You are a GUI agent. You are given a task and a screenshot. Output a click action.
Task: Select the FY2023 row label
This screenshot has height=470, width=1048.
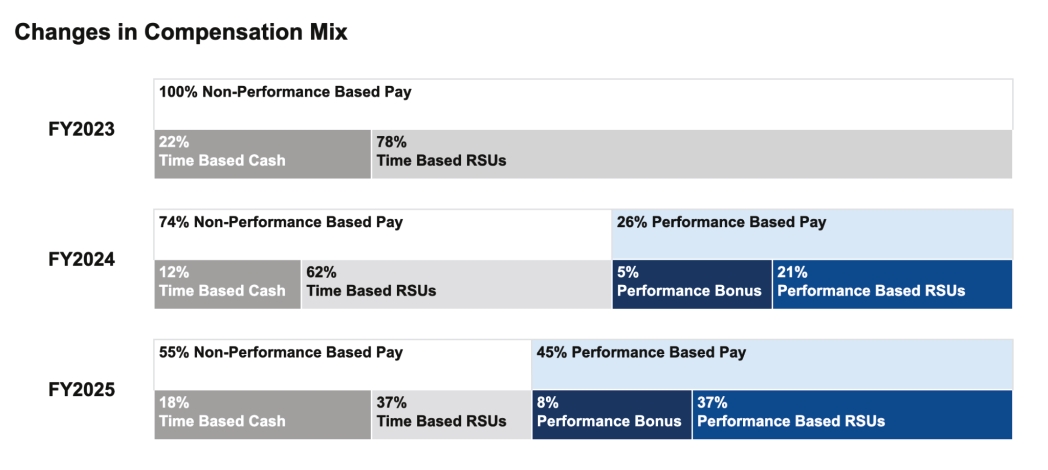pos(82,130)
